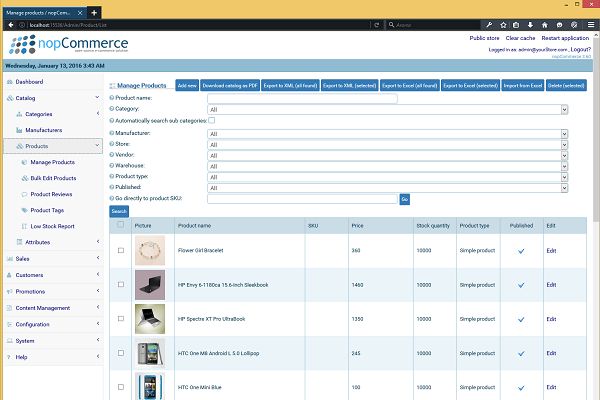This screenshot has height=400, width=600.
Task: Click the Add new button
Action: click(x=187, y=86)
